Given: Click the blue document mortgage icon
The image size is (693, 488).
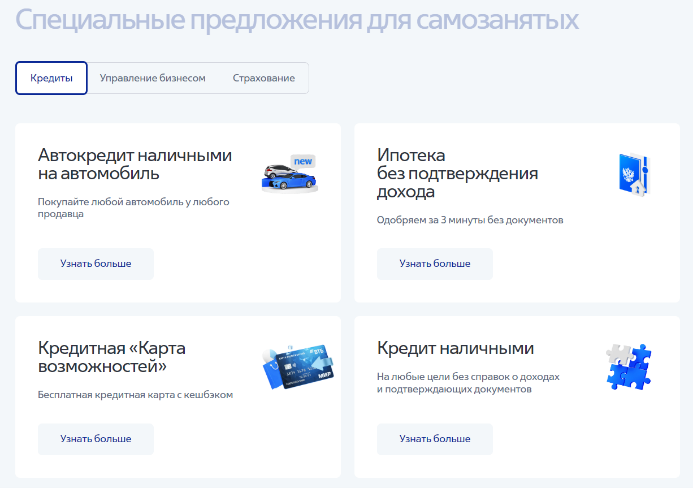Looking at the screenshot, I should [x=632, y=175].
